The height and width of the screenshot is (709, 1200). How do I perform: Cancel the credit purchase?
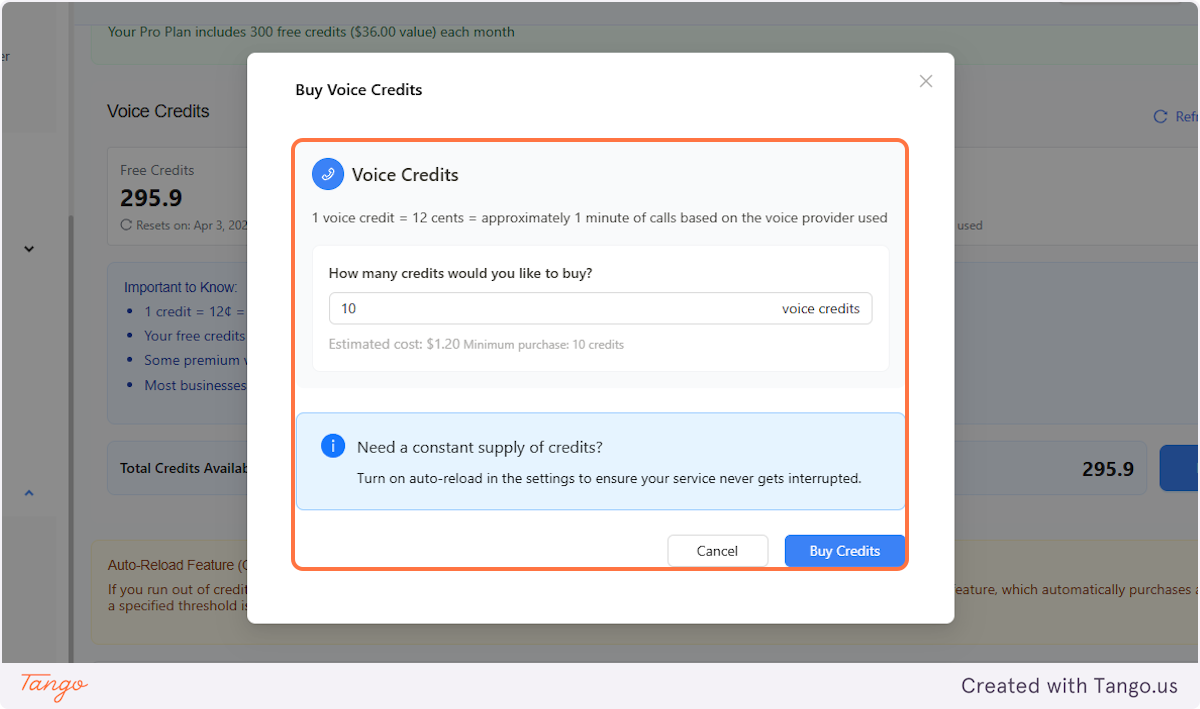coord(718,551)
